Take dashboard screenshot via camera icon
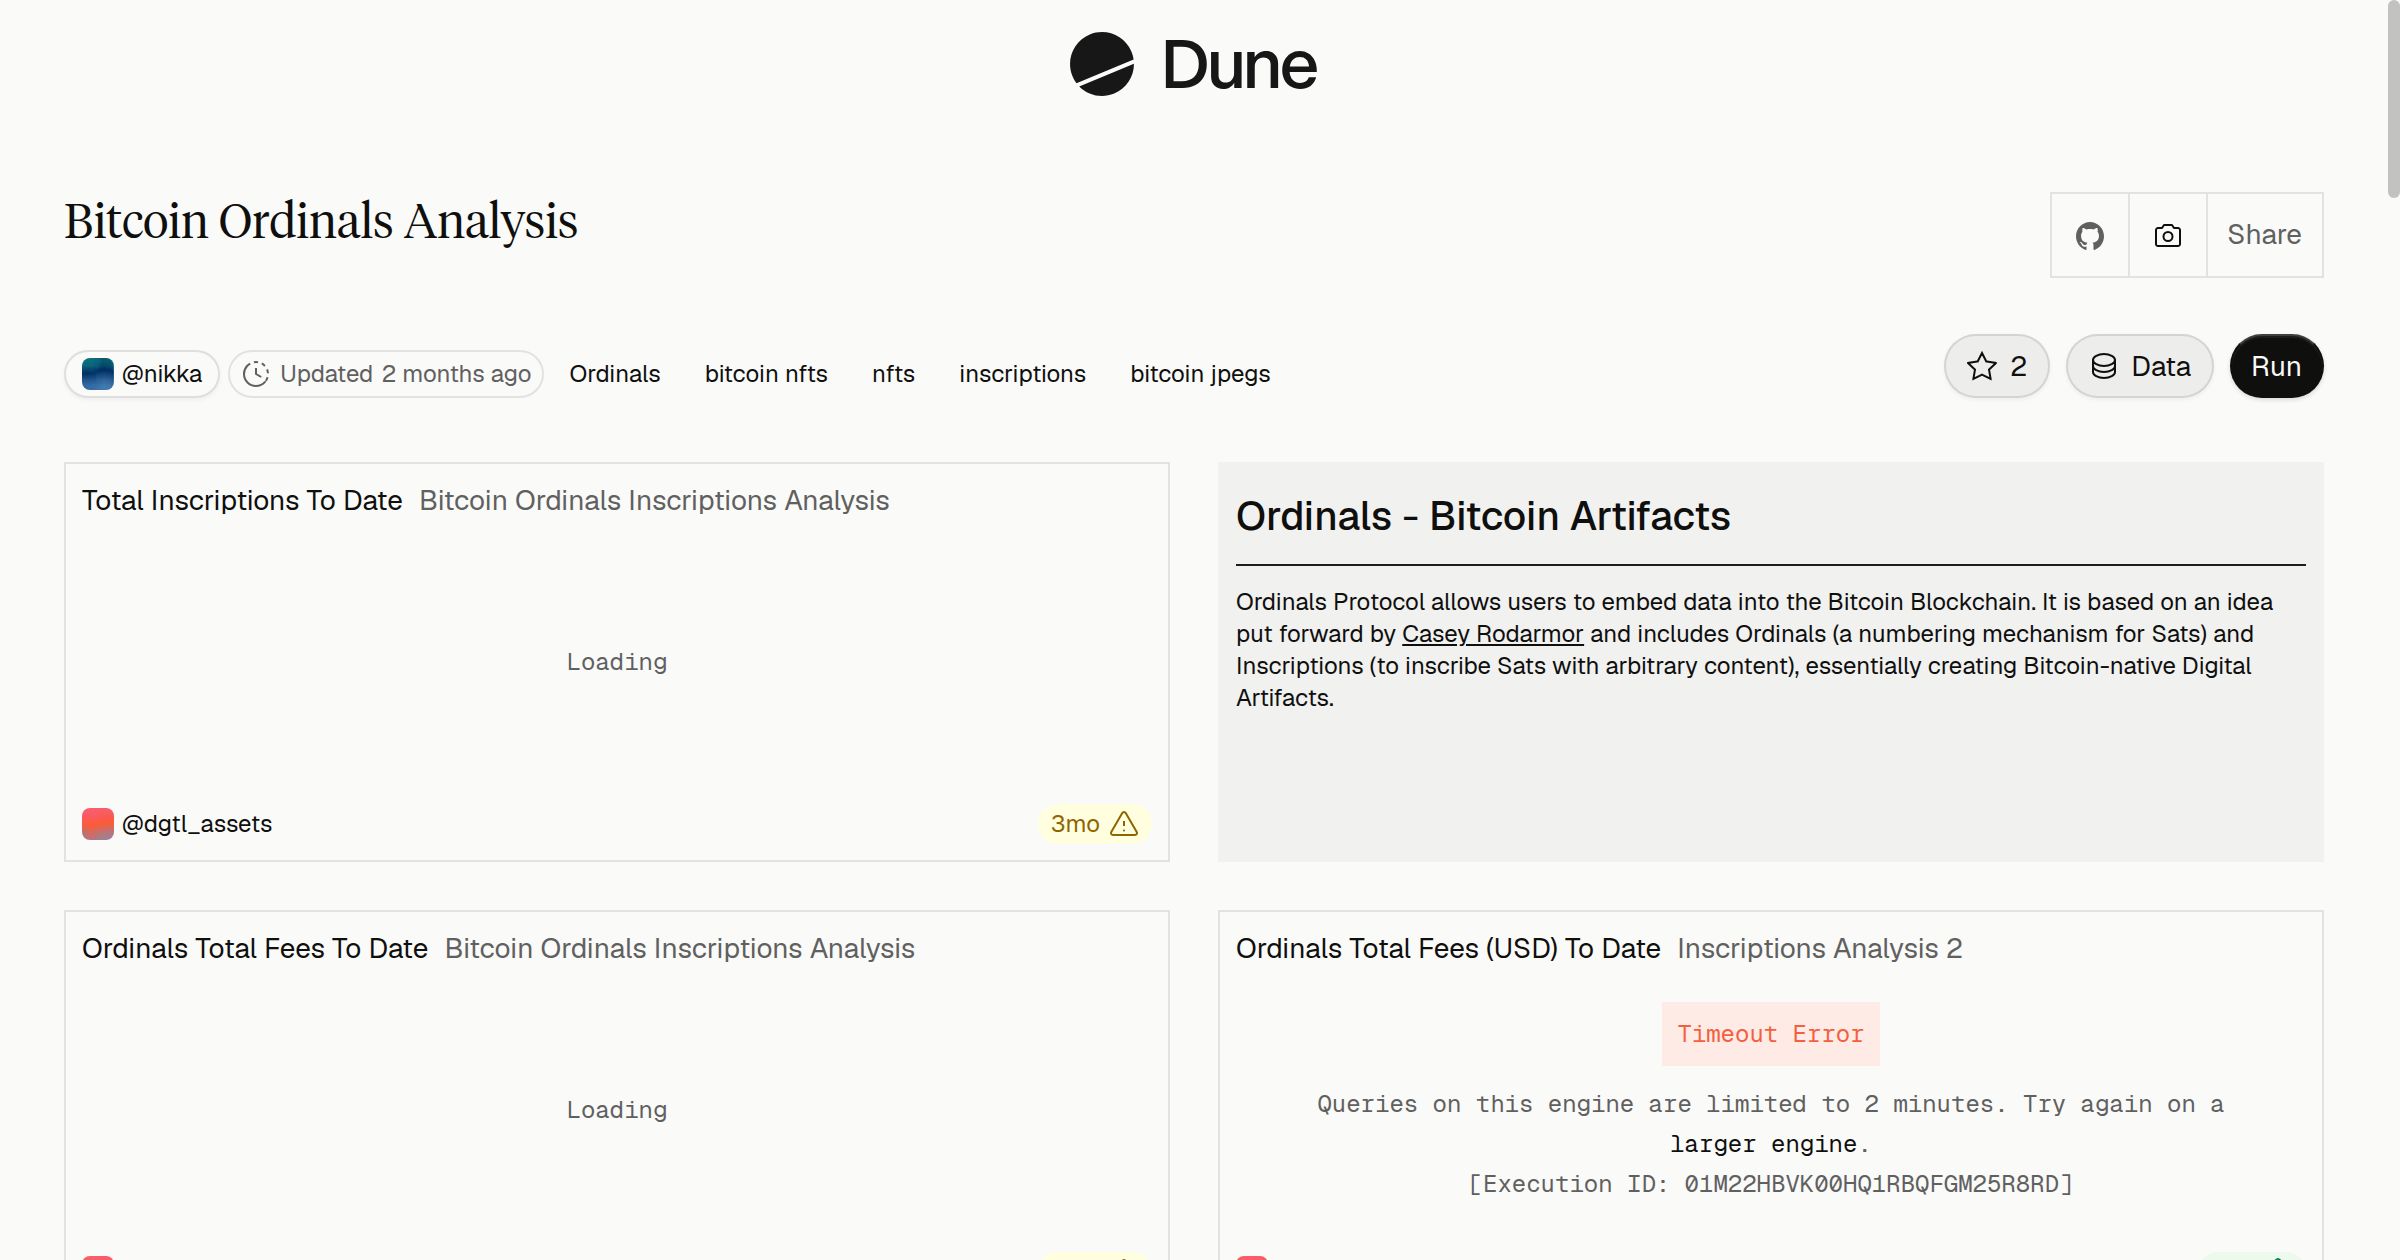Image resolution: width=2400 pixels, height=1260 pixels. [x=2167, y=236]
